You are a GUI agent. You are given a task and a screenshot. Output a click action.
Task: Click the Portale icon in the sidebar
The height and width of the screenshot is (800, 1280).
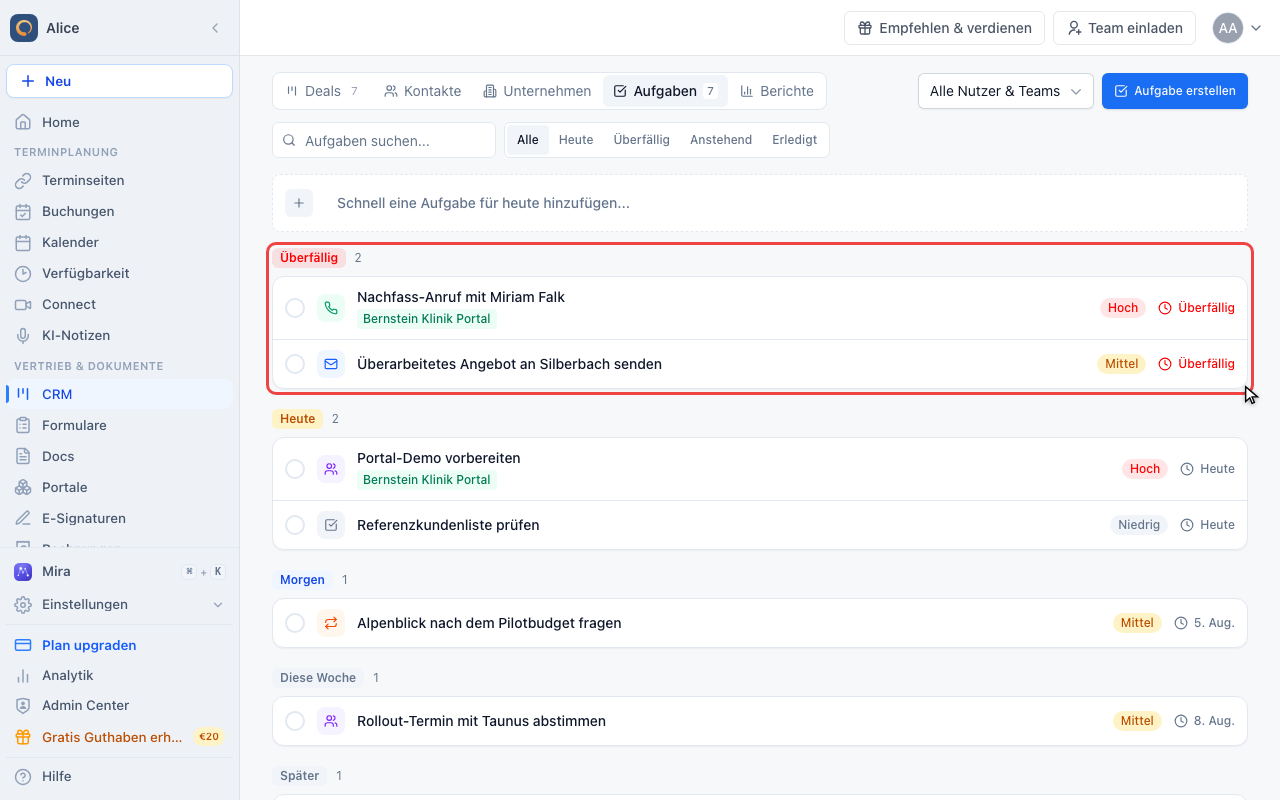pos(23,488)
